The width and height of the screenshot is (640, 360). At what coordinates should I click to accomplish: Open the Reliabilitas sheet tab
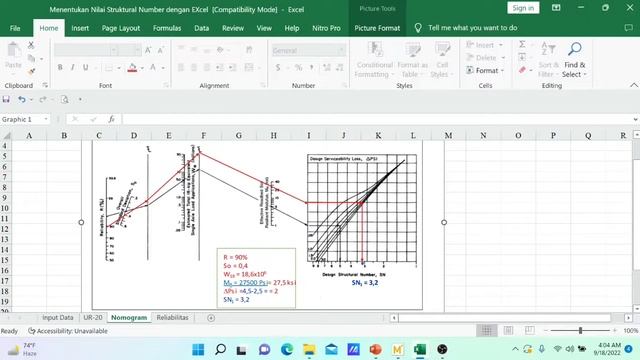coord(172,318)
